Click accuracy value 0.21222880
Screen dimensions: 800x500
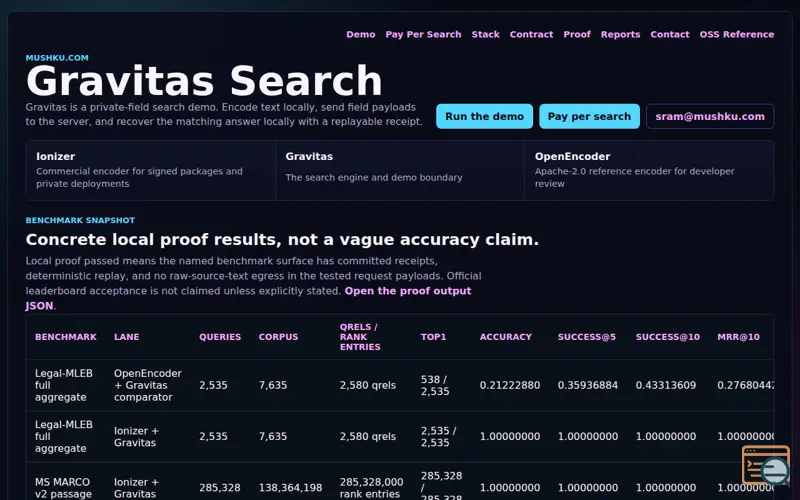point(510,385)
